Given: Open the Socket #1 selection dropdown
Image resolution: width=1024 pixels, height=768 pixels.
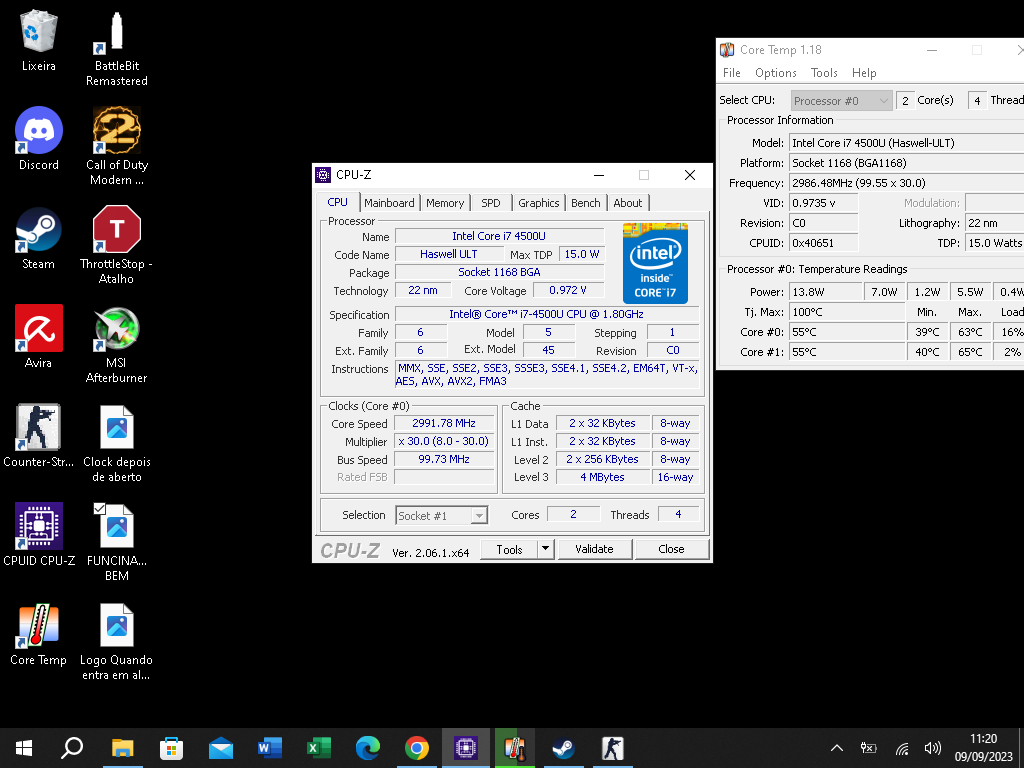Looking at the screenshot, I should (x=441, y=515).
